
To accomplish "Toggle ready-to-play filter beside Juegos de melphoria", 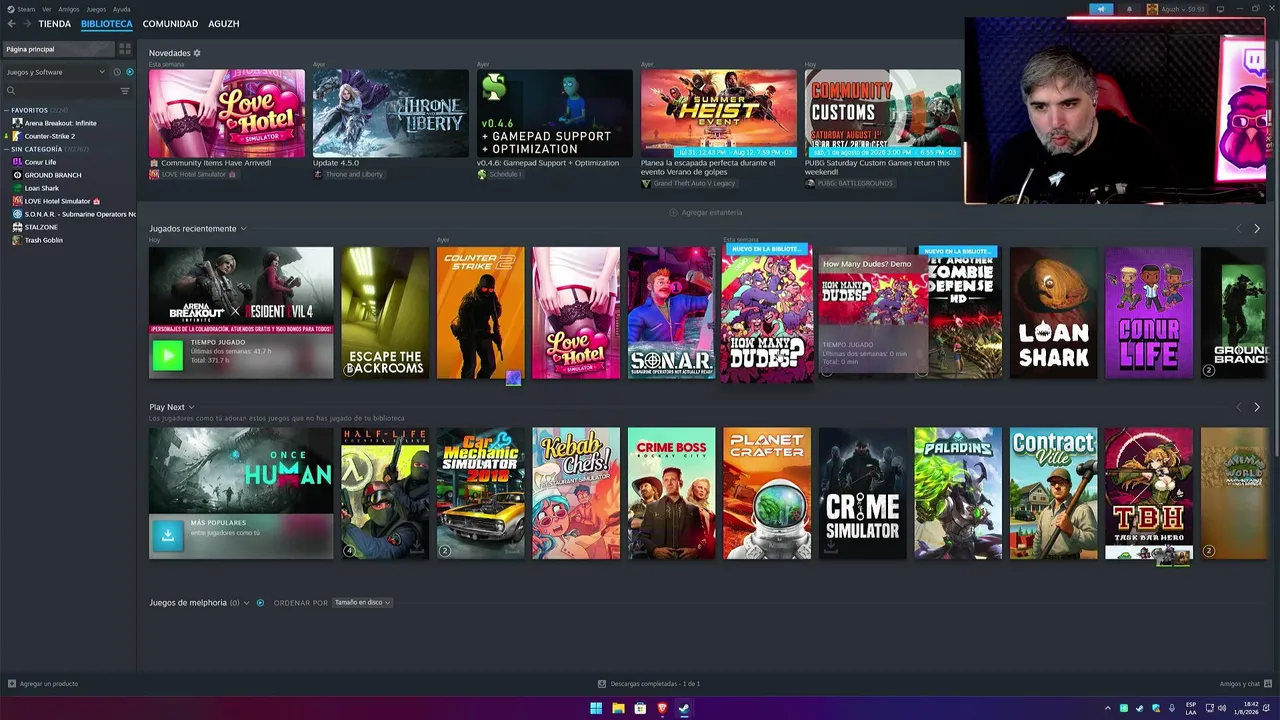I will pos(260,603).
